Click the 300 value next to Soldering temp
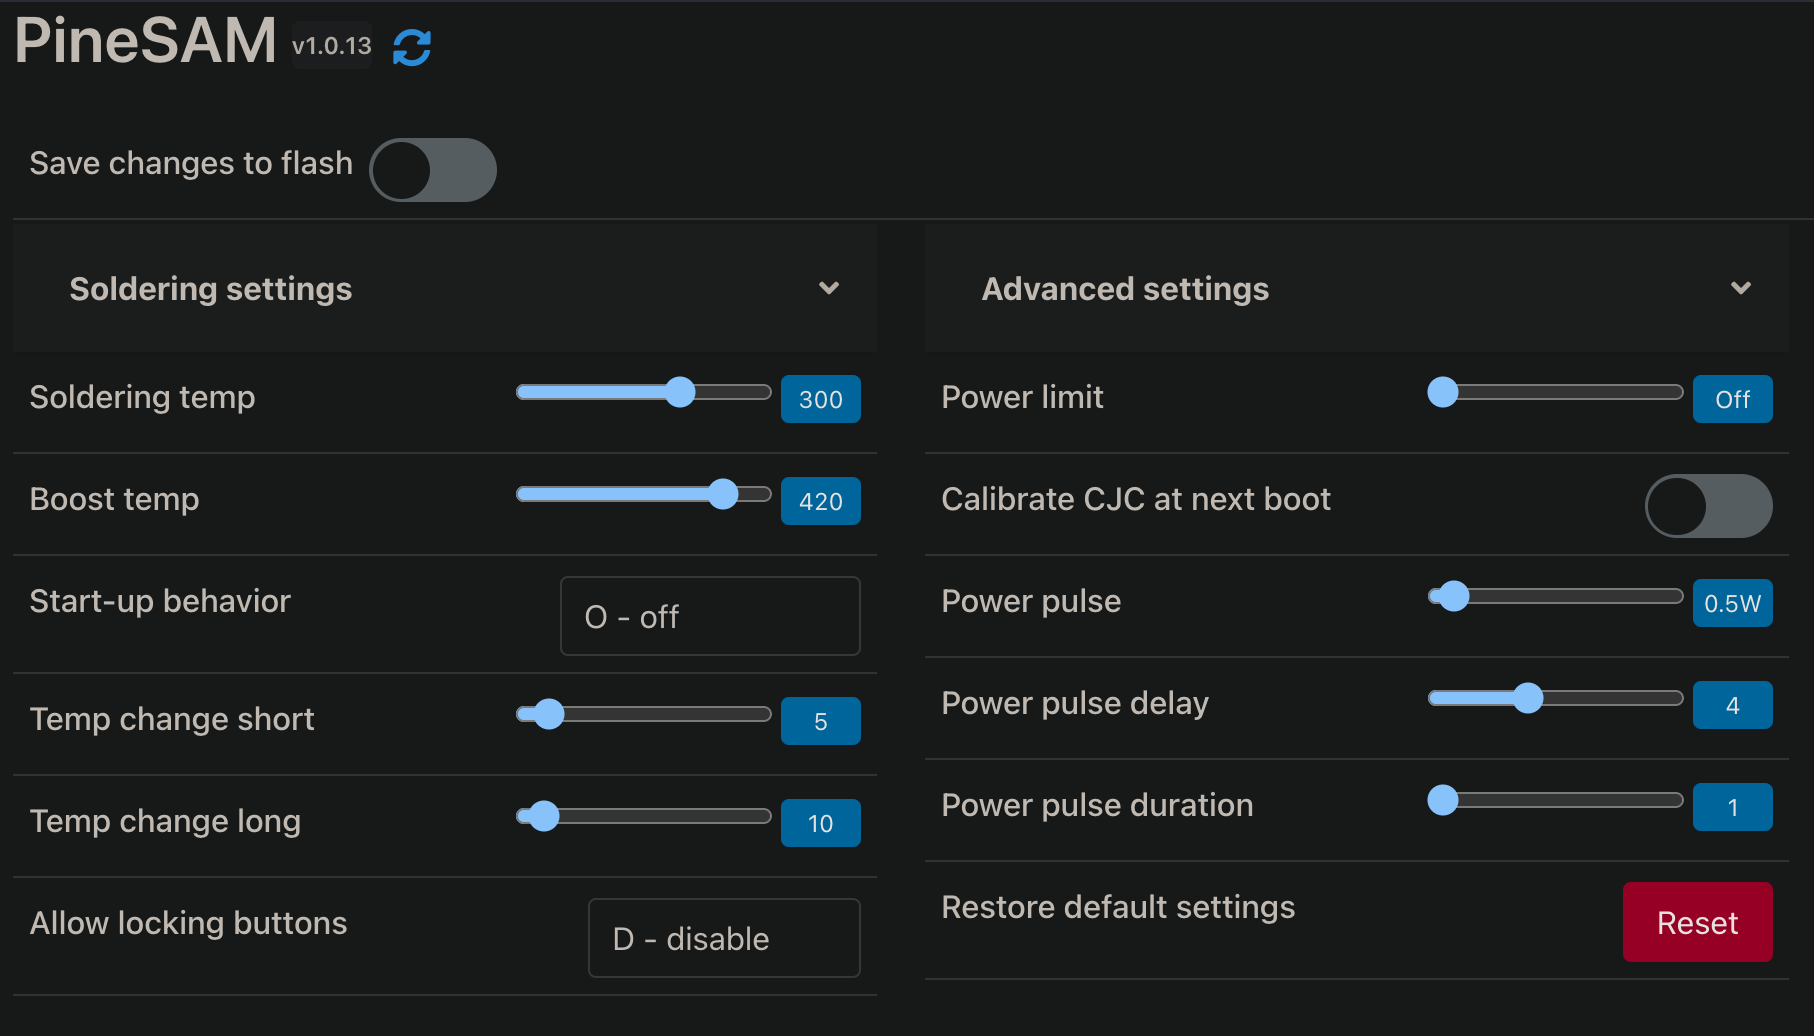1814x1036 pixels. [820, 399]
